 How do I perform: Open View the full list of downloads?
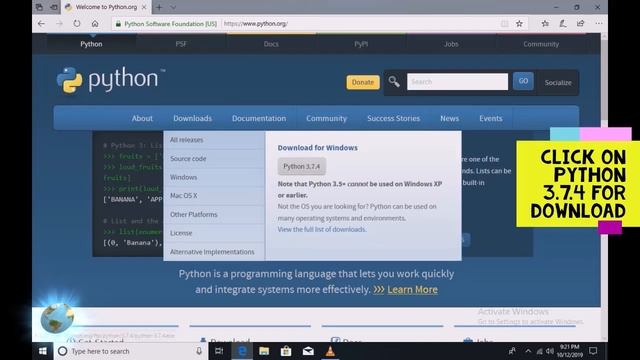pyautogui.click(x=322, y=229)
